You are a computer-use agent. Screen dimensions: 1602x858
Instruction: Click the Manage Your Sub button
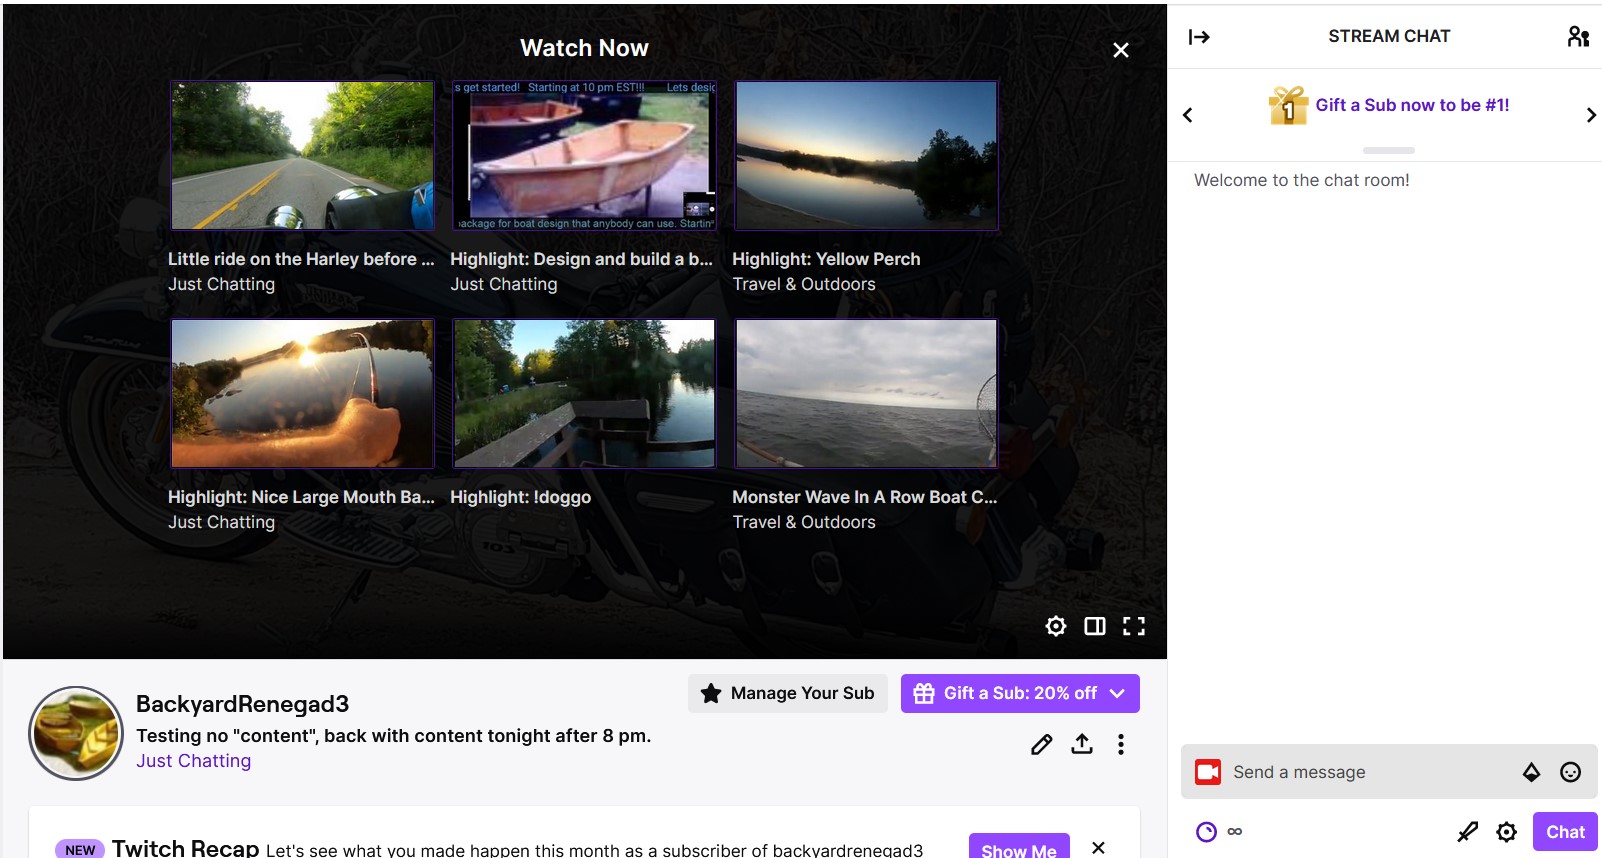(x=787, y=693)
